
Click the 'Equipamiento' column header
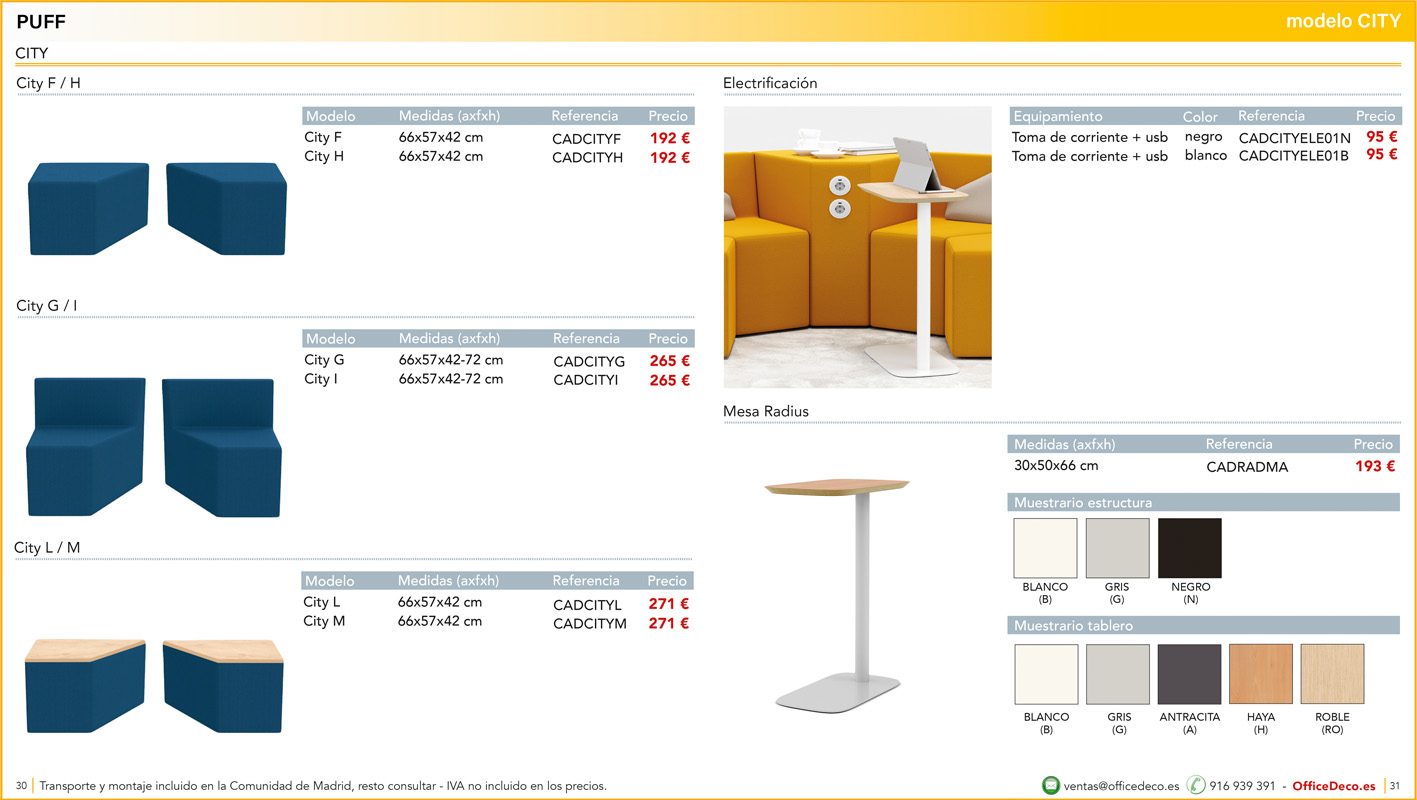coord(1058,116)
